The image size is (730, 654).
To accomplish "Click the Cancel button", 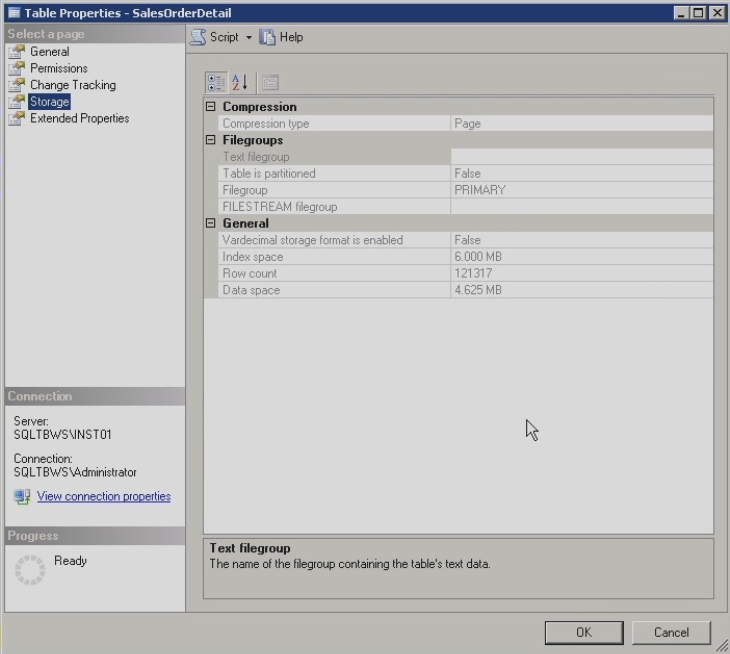I will point(671,633).
